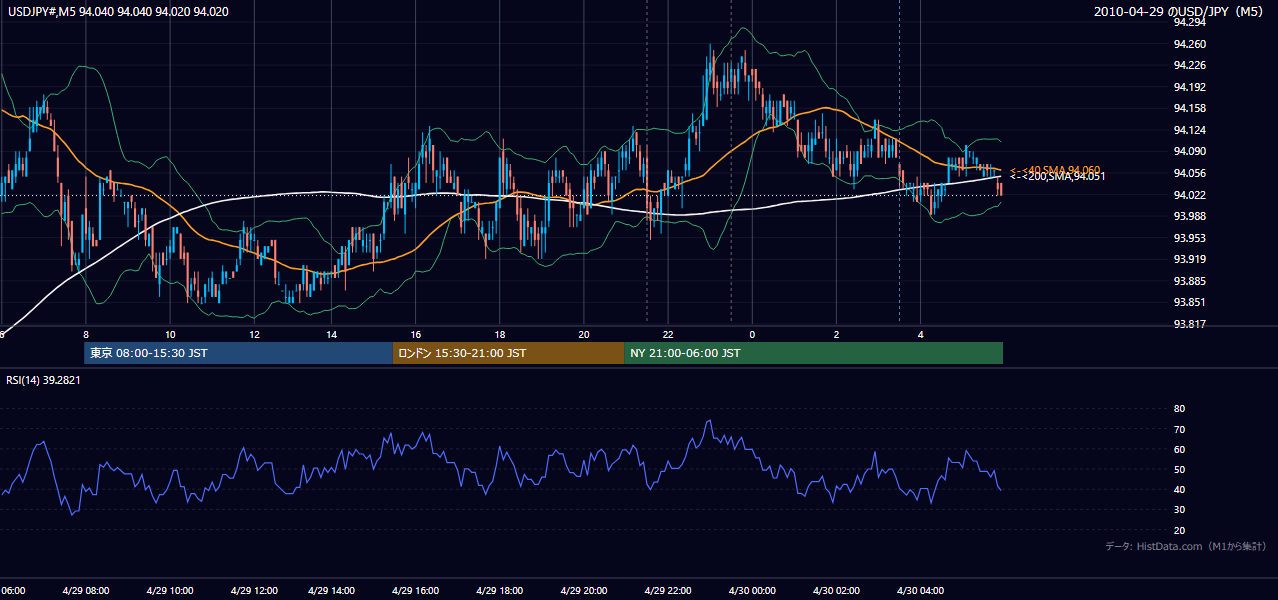1278x600 pixels.
Task: Click hour mark 2 under price chart
Action: pos(836,334)
